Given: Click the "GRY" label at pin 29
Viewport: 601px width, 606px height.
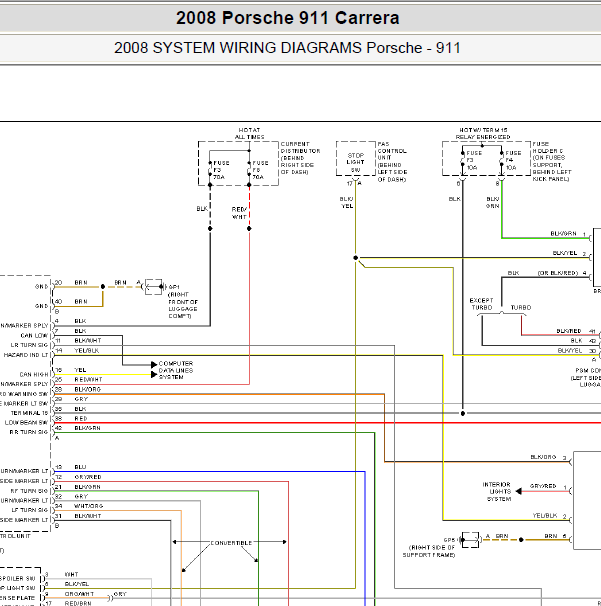Looking at the screenshot, I should coord(81,399).
